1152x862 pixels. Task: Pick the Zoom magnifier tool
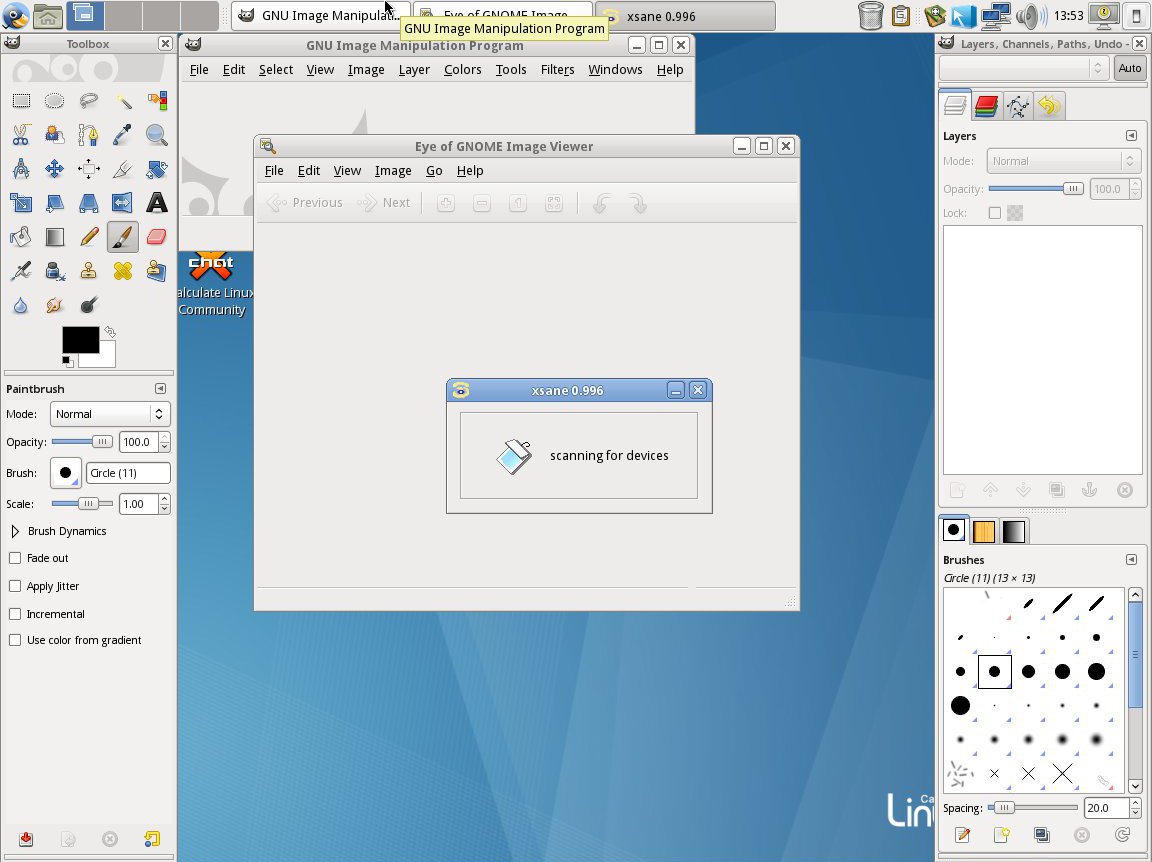click(156, 135)
